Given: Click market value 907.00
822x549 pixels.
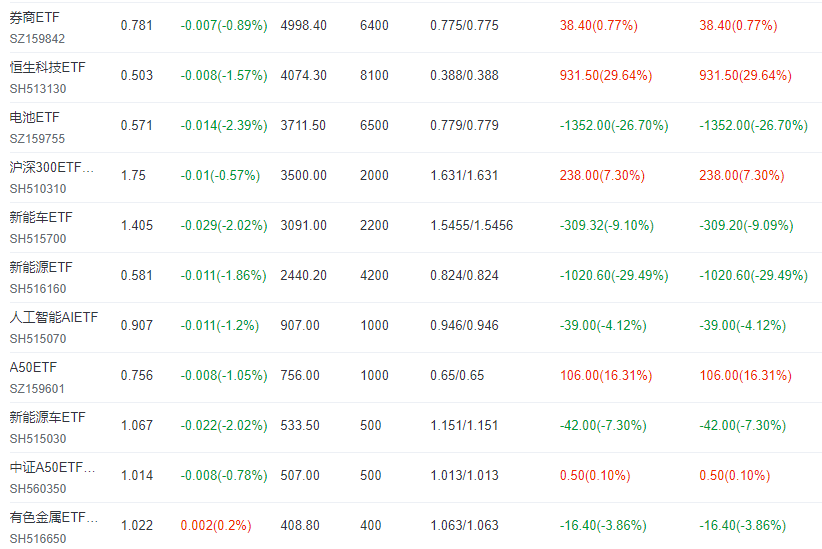Looking at the screenshot, I should (x=300, y=326).
